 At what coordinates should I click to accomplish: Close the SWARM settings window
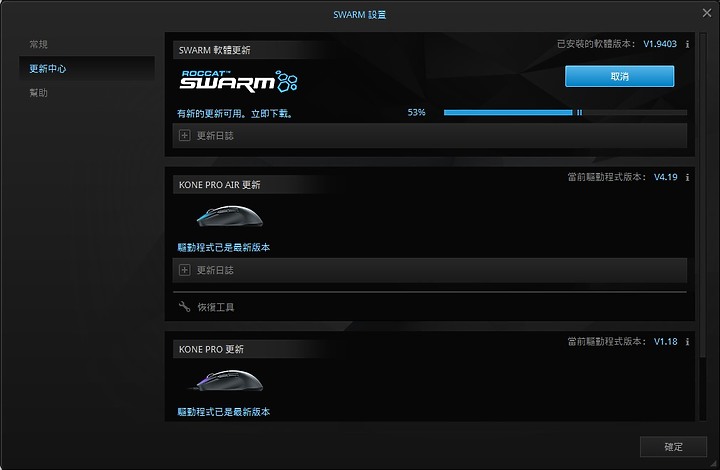(707, 13)
